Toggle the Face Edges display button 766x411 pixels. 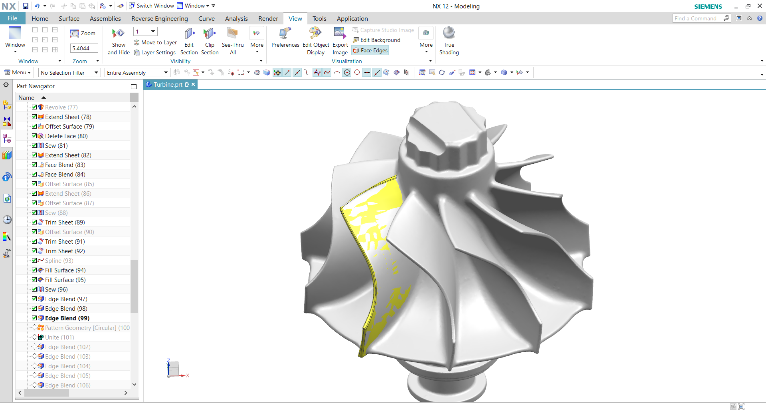point(370,50)
